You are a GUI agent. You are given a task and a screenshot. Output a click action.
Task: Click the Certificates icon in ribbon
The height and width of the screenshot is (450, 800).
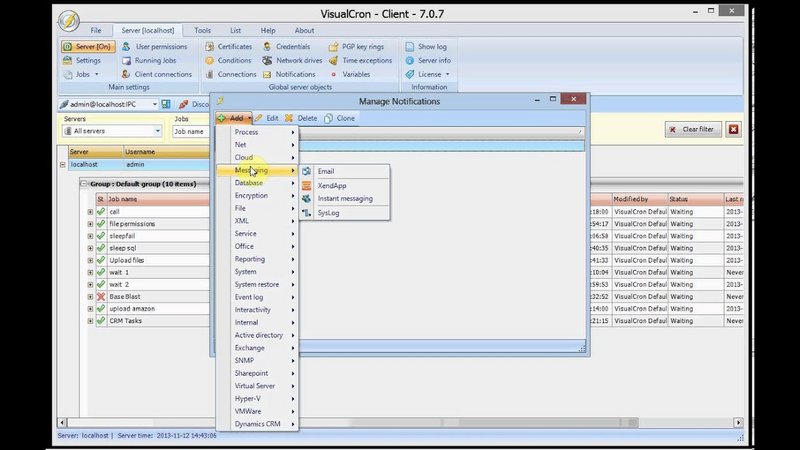[210, 46]
